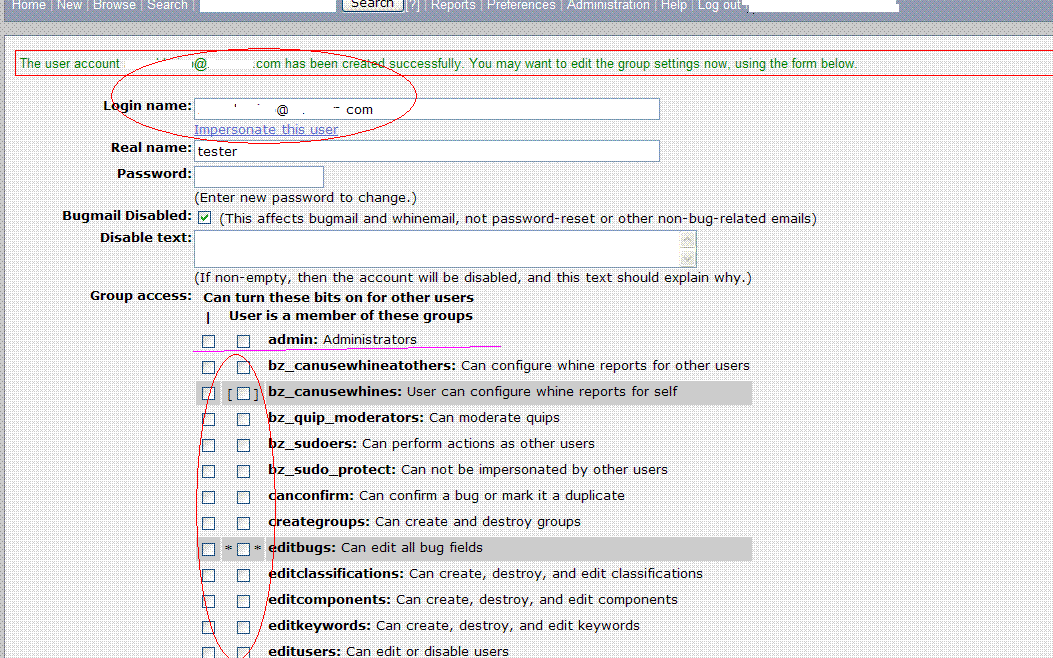Check editclassifications membership checkbox

pyautogui.click(x=243, y=575)
